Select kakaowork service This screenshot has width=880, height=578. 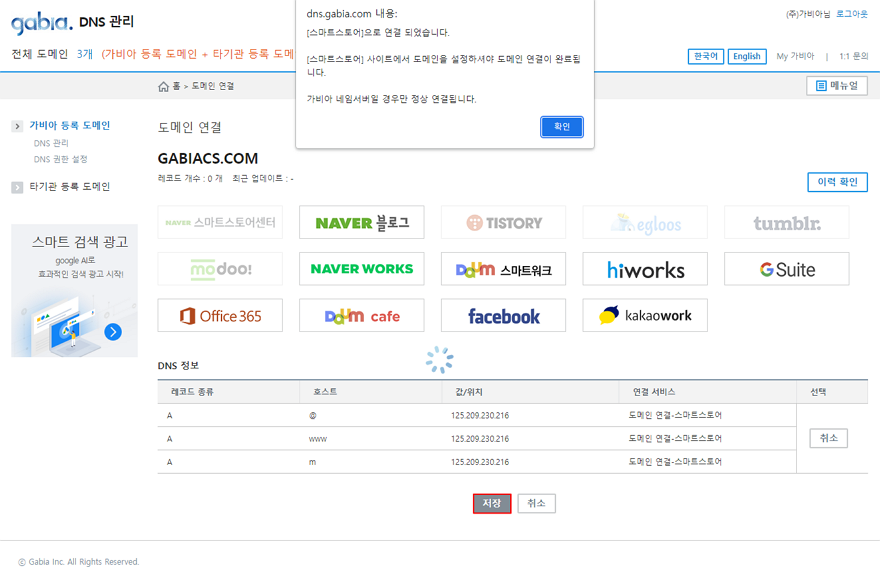pyautogui.click(x=645, y=315)
